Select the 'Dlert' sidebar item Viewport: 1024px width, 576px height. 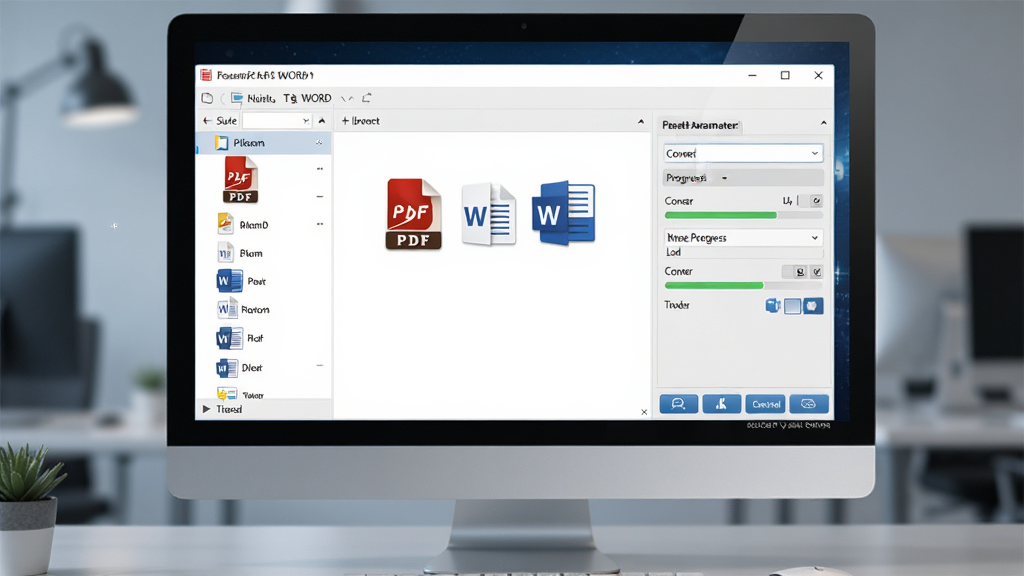252,368
